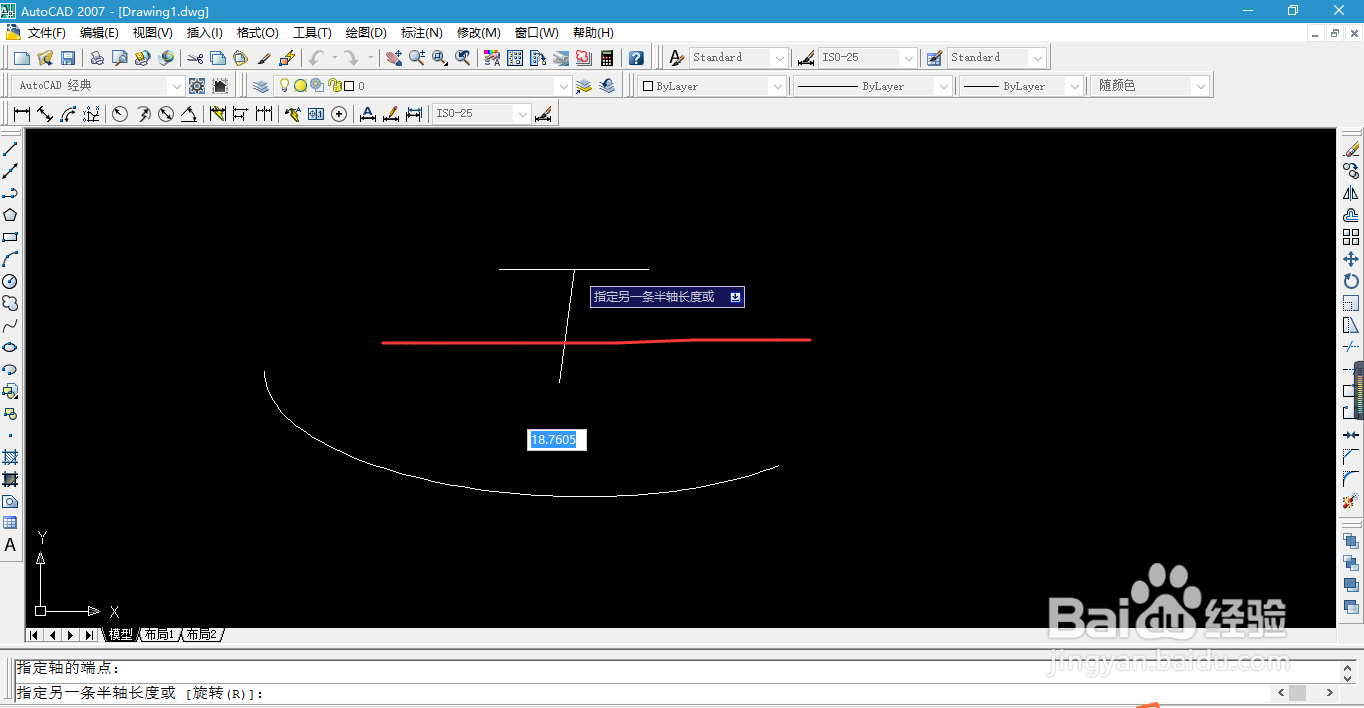
Task: Open the QuickCalc calculator icon
Action: (607, 58)
